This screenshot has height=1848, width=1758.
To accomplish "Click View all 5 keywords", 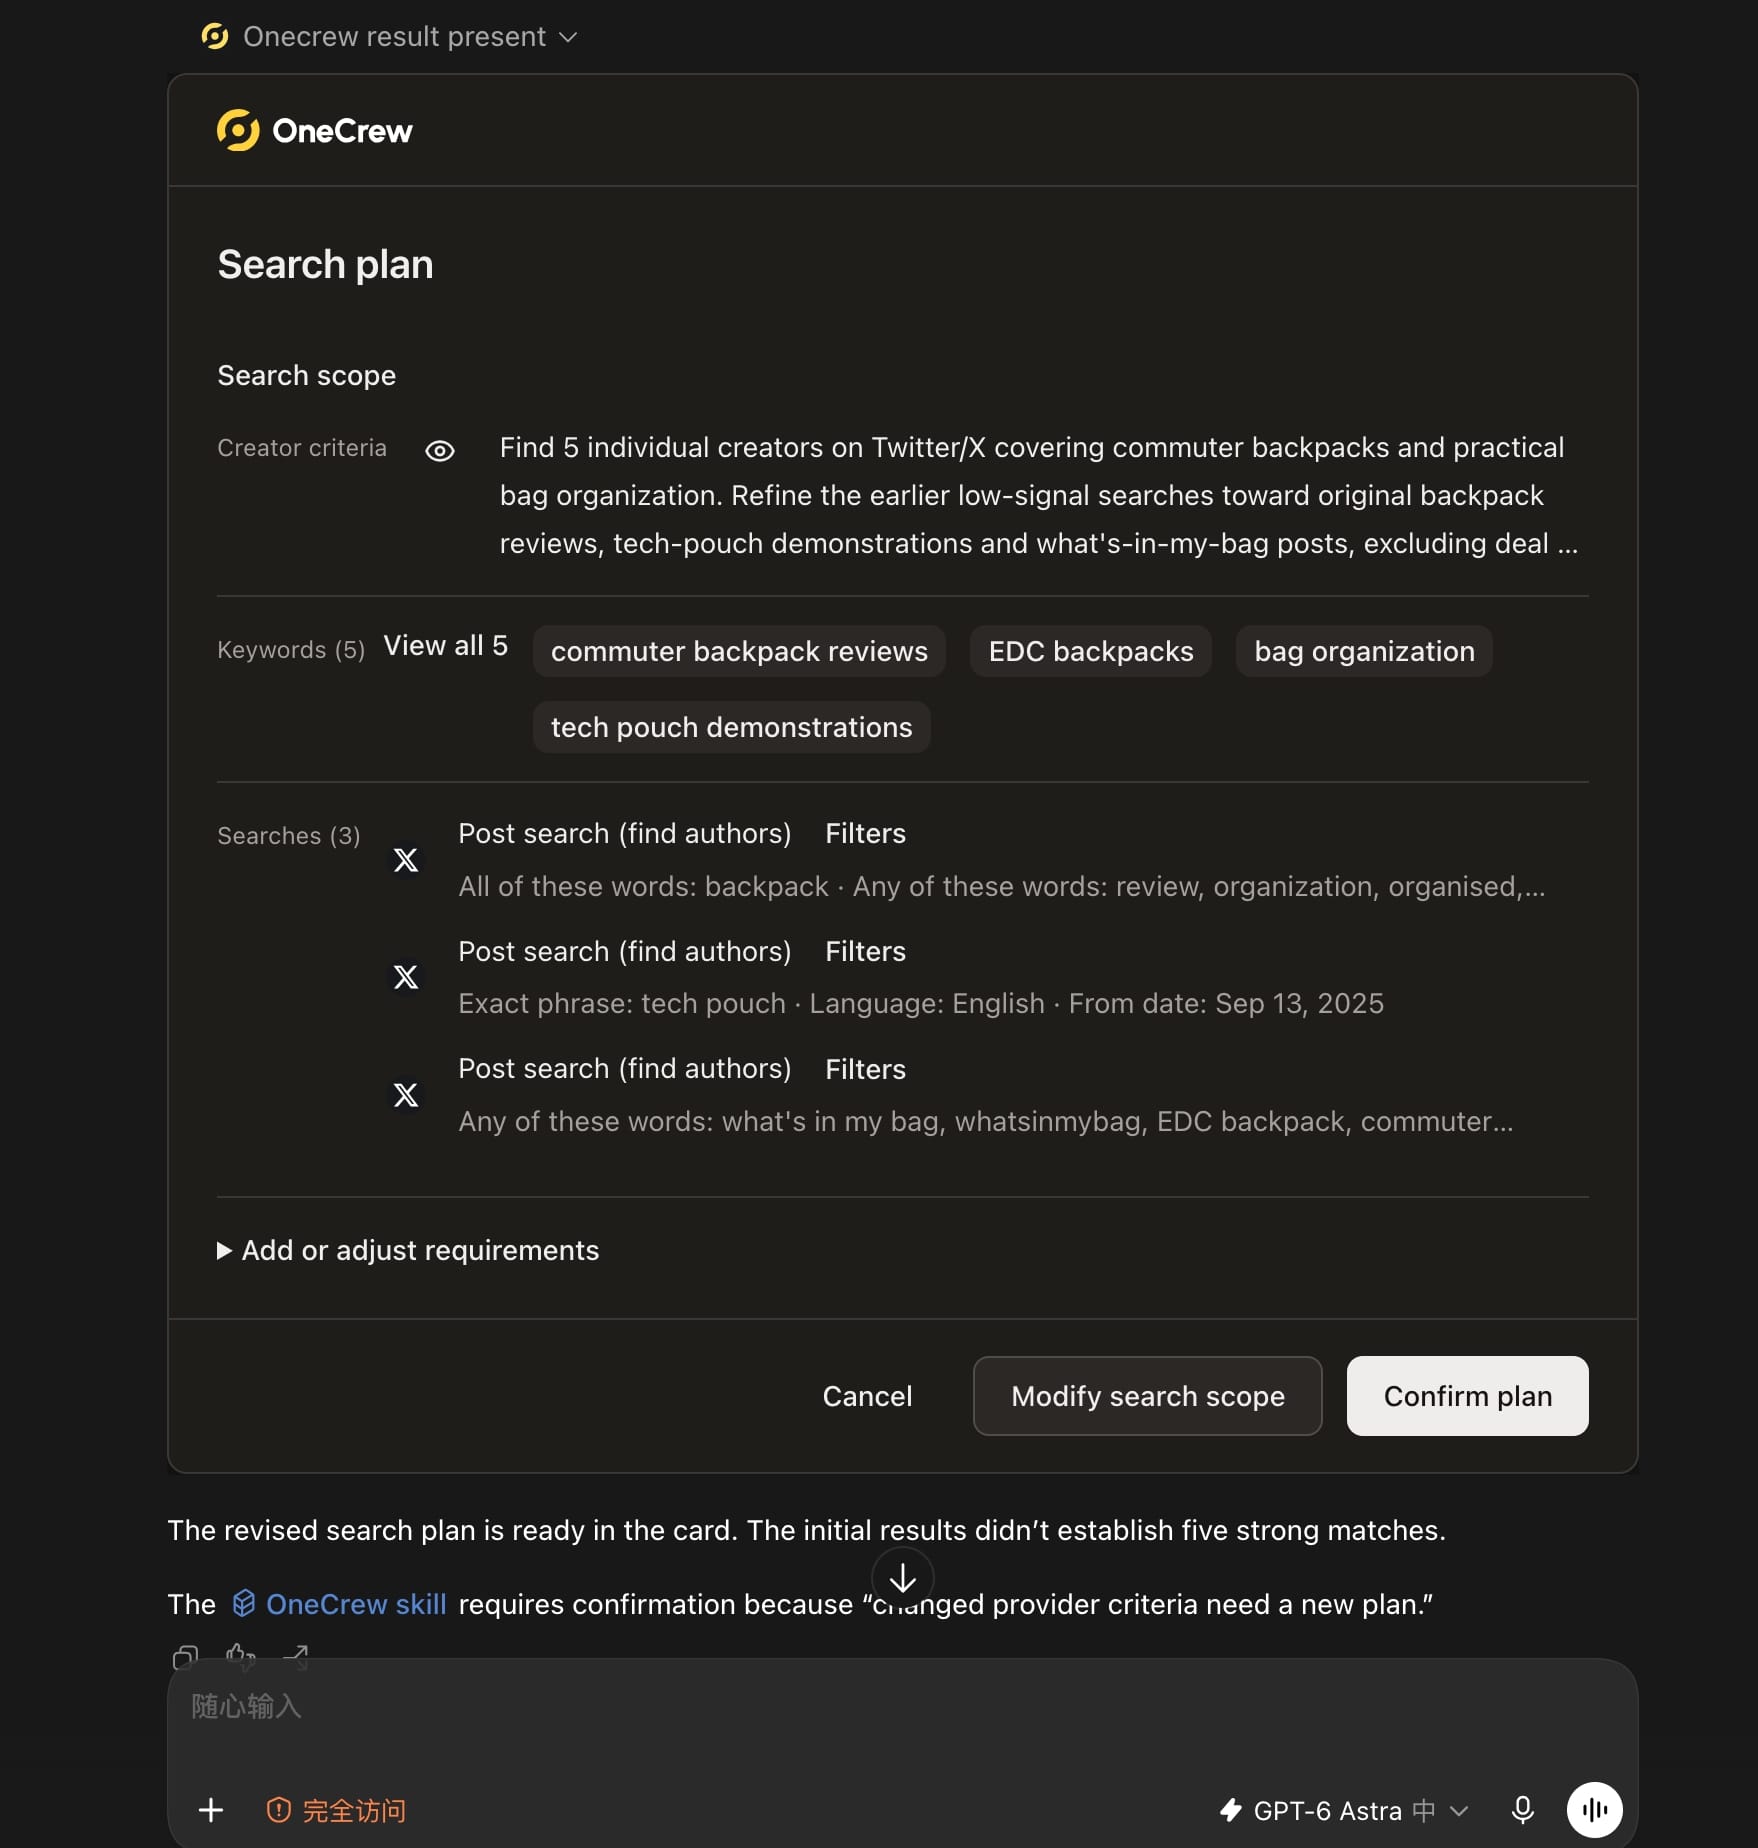I will pyautogui.click(x=446, y=646).
